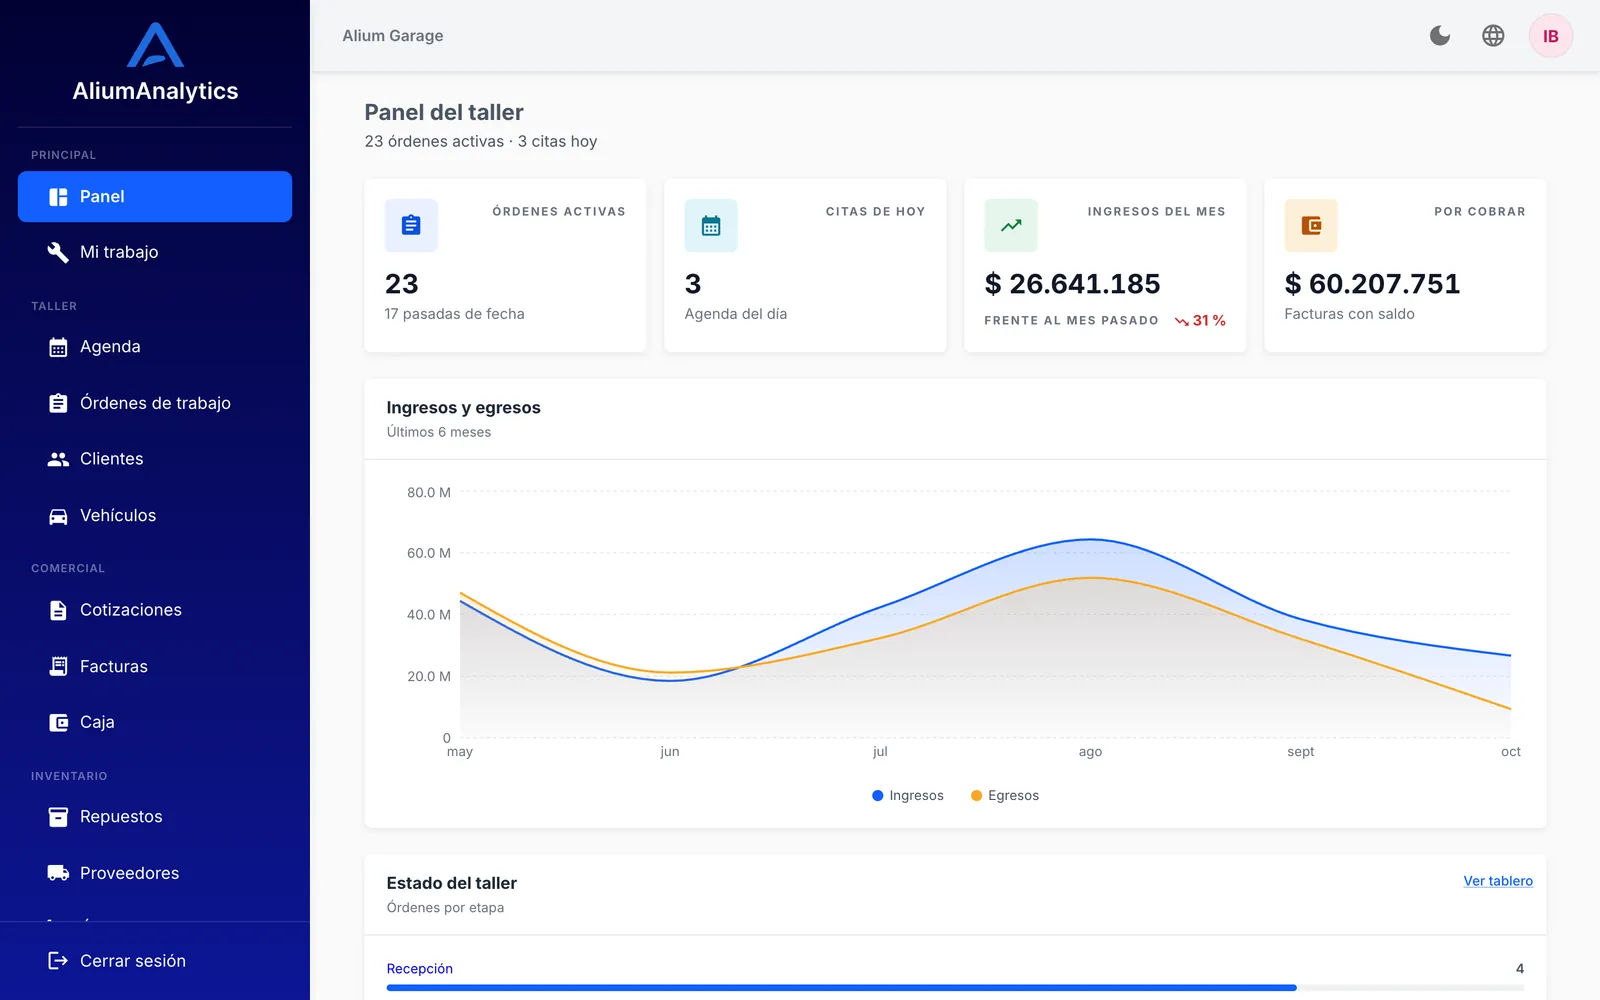Image resolution: width=1600 pixels, height=1000 pixels.
Task: Open Repuestos inventory box icon
Action: pos(58,817)
